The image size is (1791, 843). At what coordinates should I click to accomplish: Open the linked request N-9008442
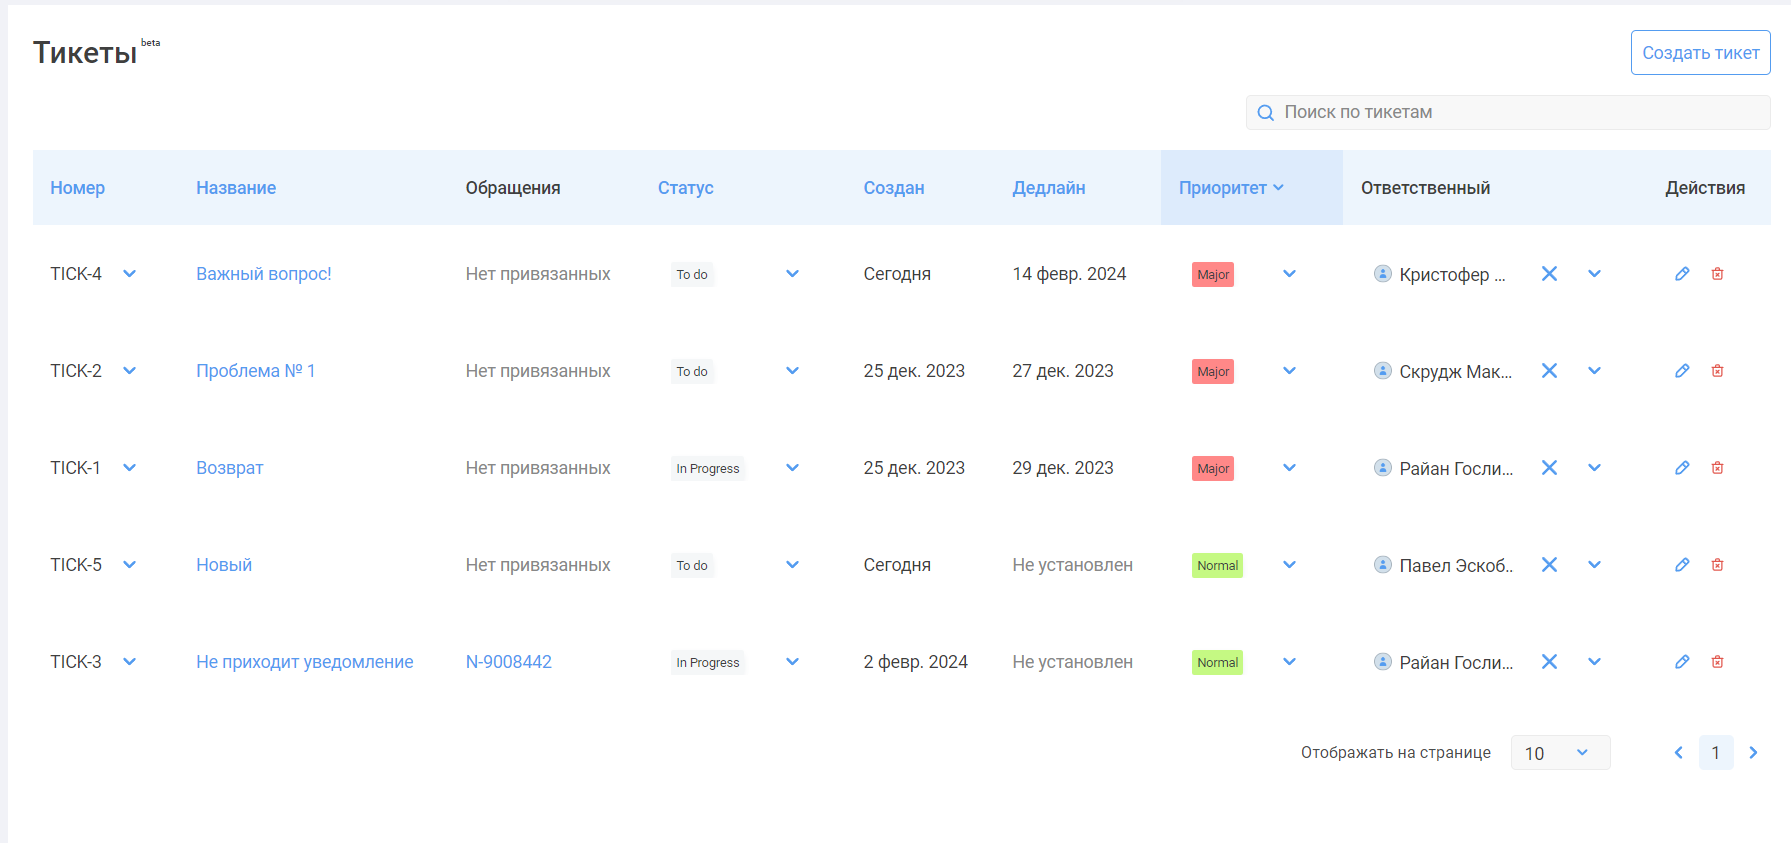pyautogui.click(x=508, y=662)
